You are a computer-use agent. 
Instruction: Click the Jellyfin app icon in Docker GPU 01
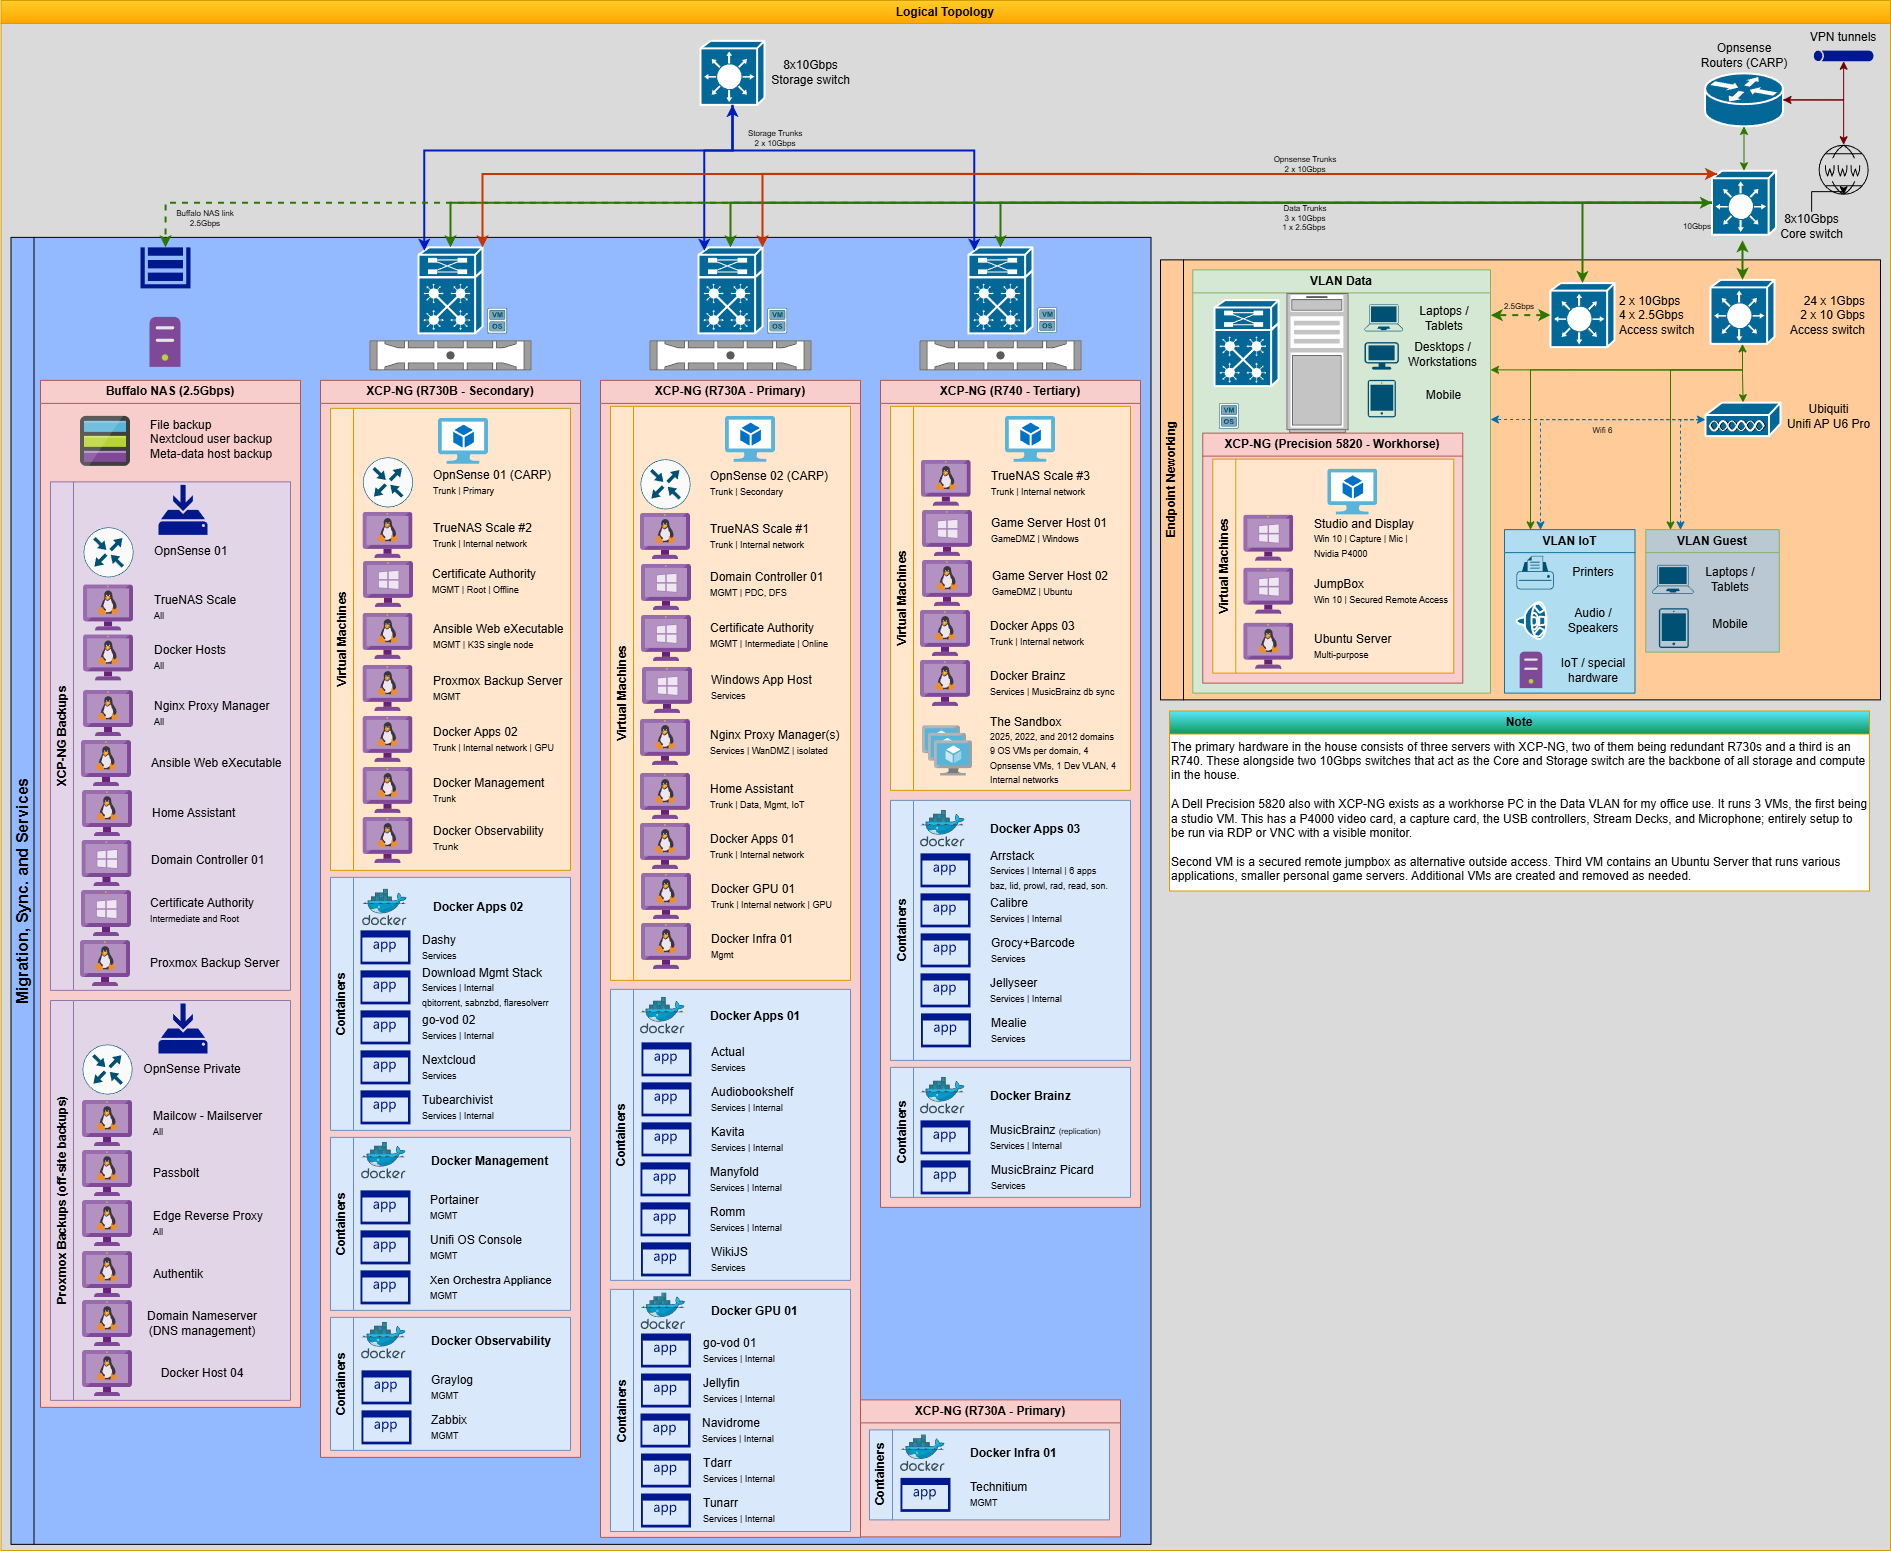point(665,1390)
